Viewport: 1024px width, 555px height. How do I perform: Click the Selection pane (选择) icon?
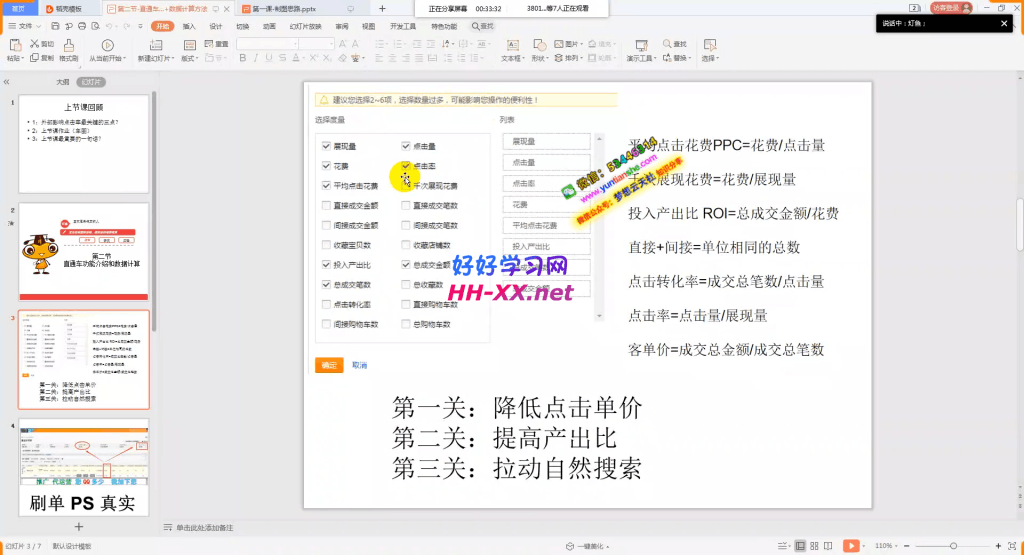(x=710, y=45)
